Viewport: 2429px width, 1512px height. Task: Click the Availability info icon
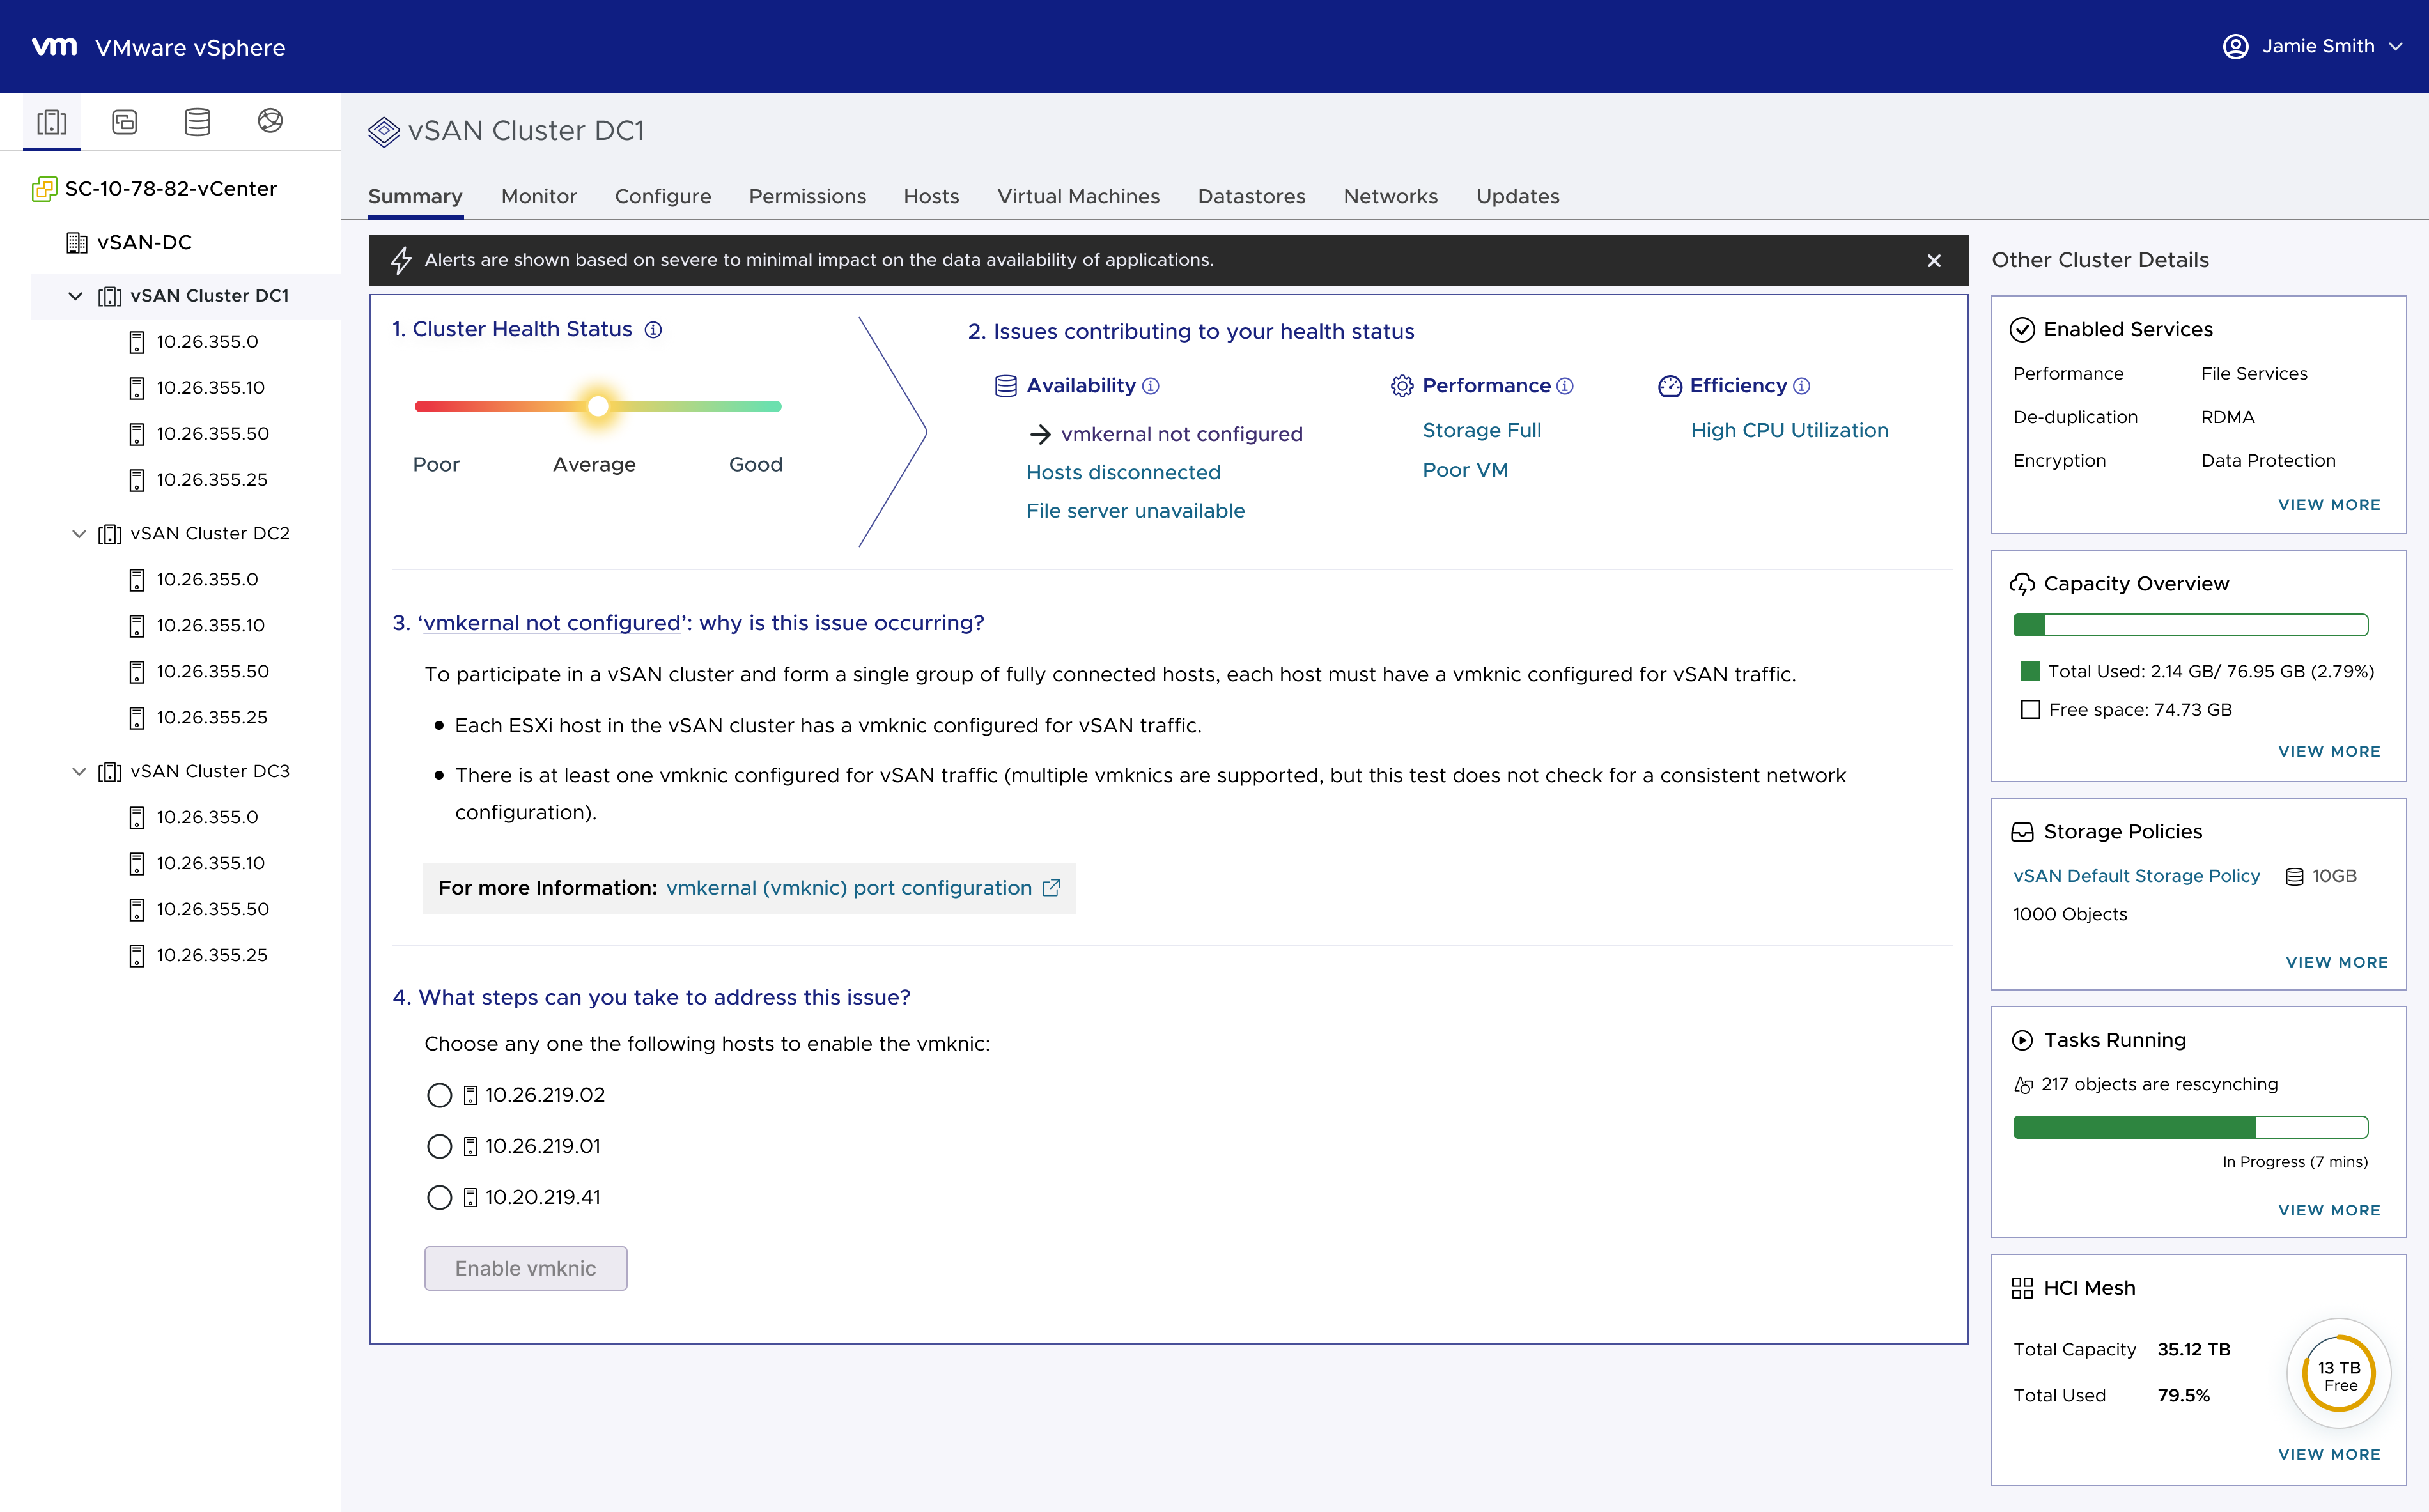[x=1151, y=386]
